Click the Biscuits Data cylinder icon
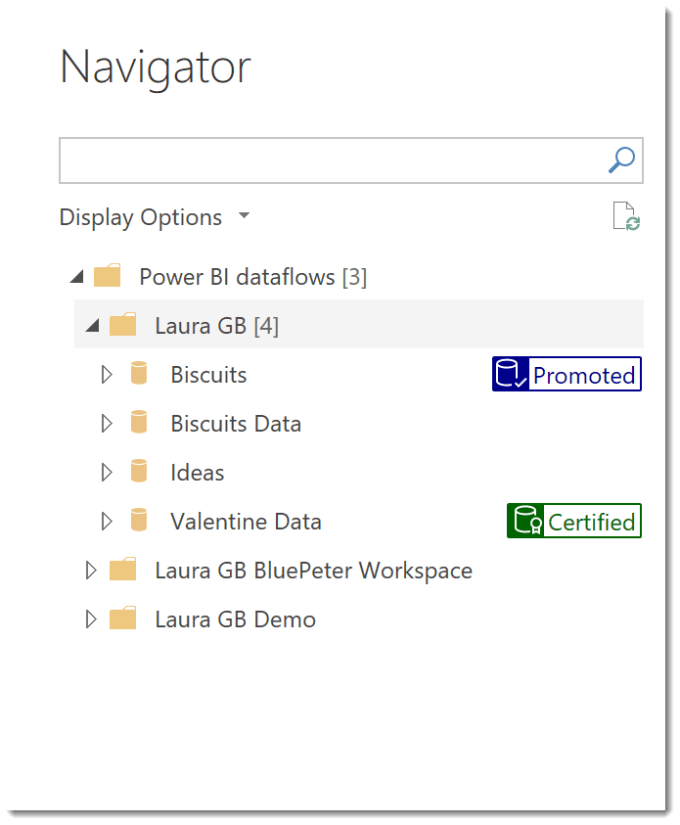680x825 pixels. (139, 422)
